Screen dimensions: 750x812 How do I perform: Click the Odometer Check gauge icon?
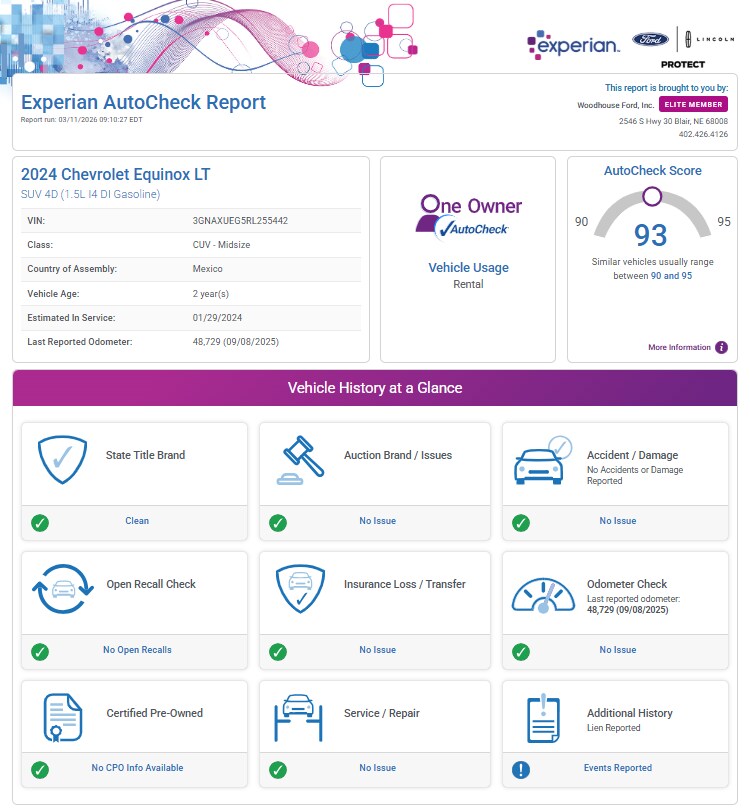tap(543, 595)
